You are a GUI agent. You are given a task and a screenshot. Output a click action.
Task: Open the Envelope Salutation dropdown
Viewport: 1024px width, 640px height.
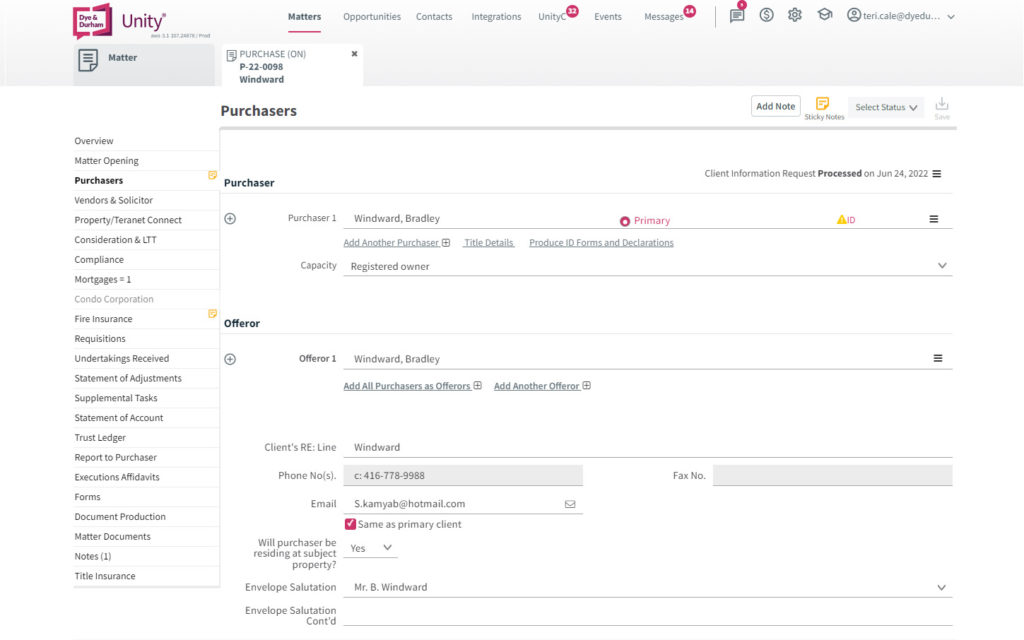941,587
